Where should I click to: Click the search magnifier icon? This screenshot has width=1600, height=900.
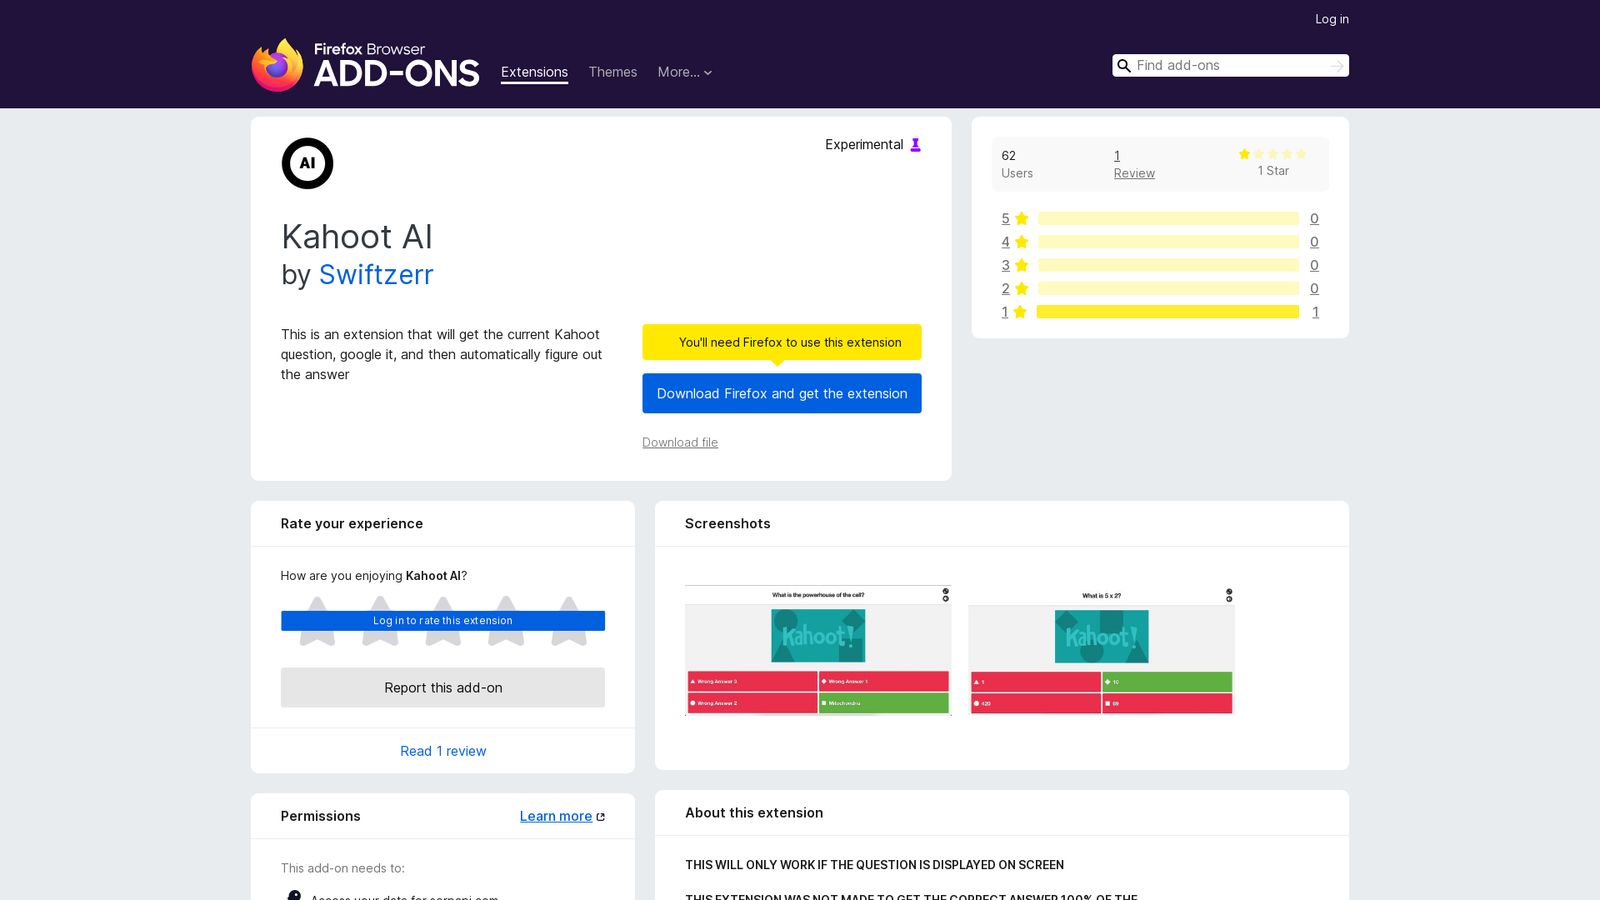tap(1124, 66)
